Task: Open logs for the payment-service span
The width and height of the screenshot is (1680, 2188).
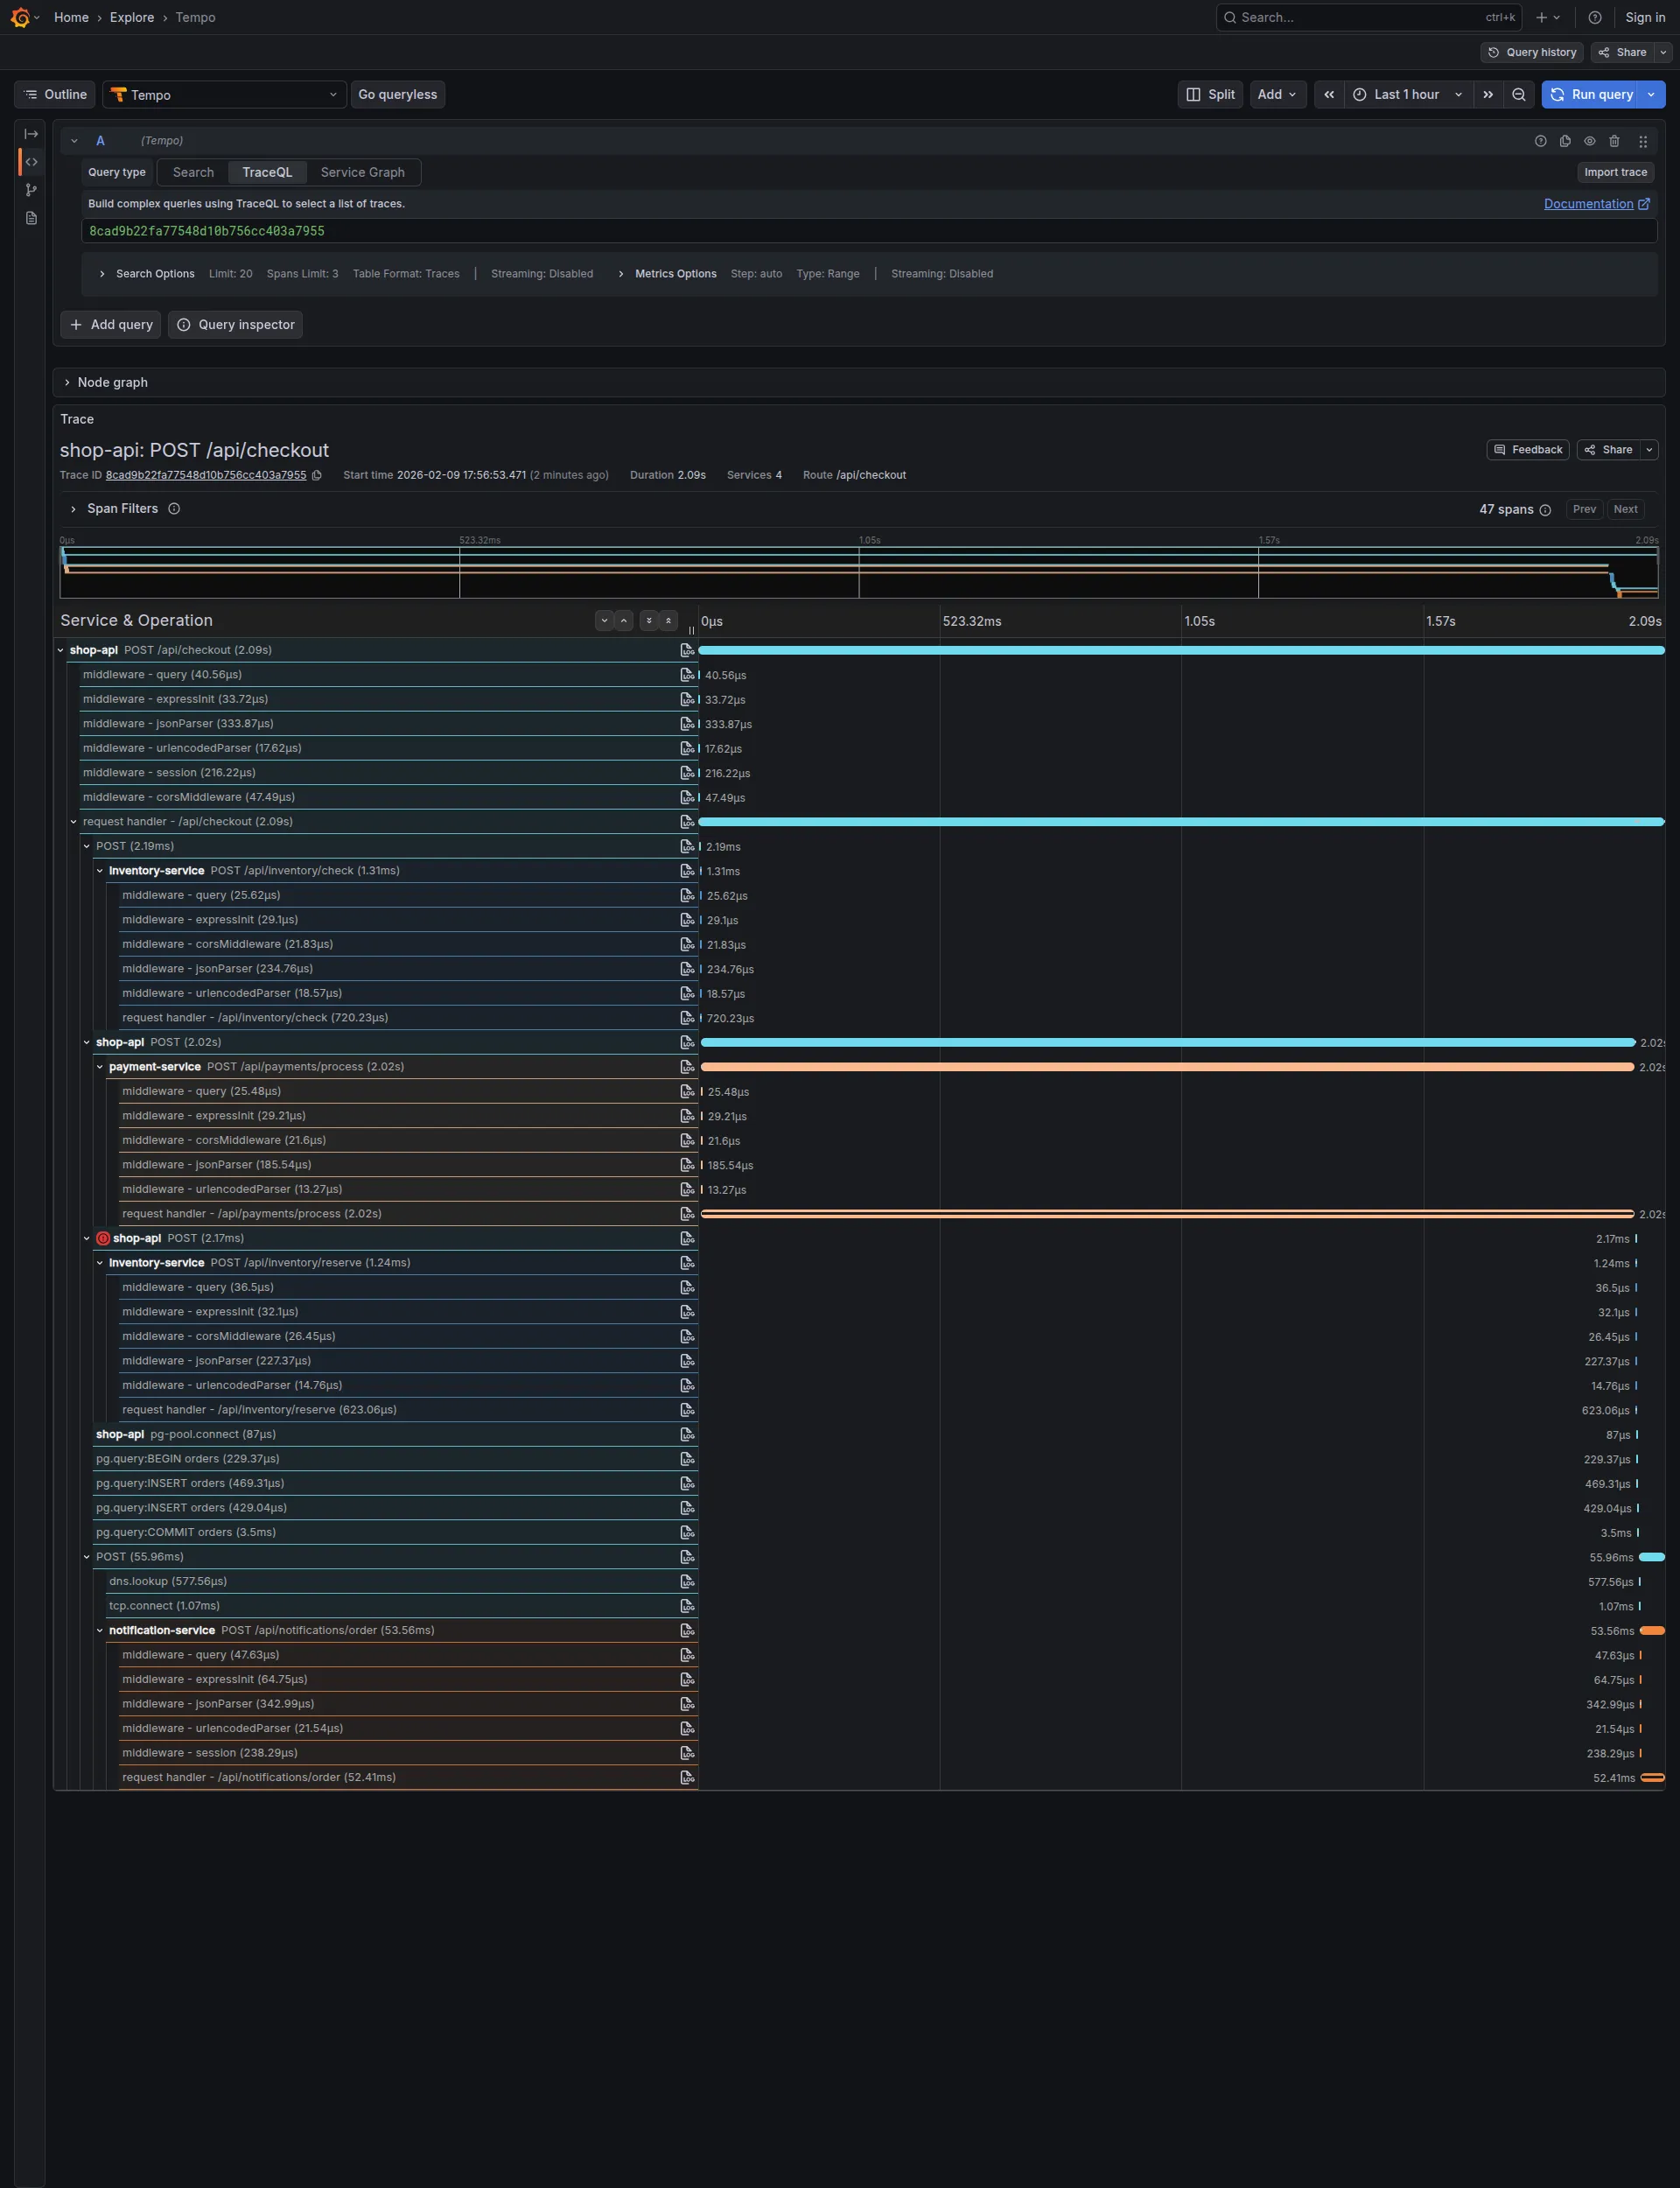Action: pos(687,1067)
